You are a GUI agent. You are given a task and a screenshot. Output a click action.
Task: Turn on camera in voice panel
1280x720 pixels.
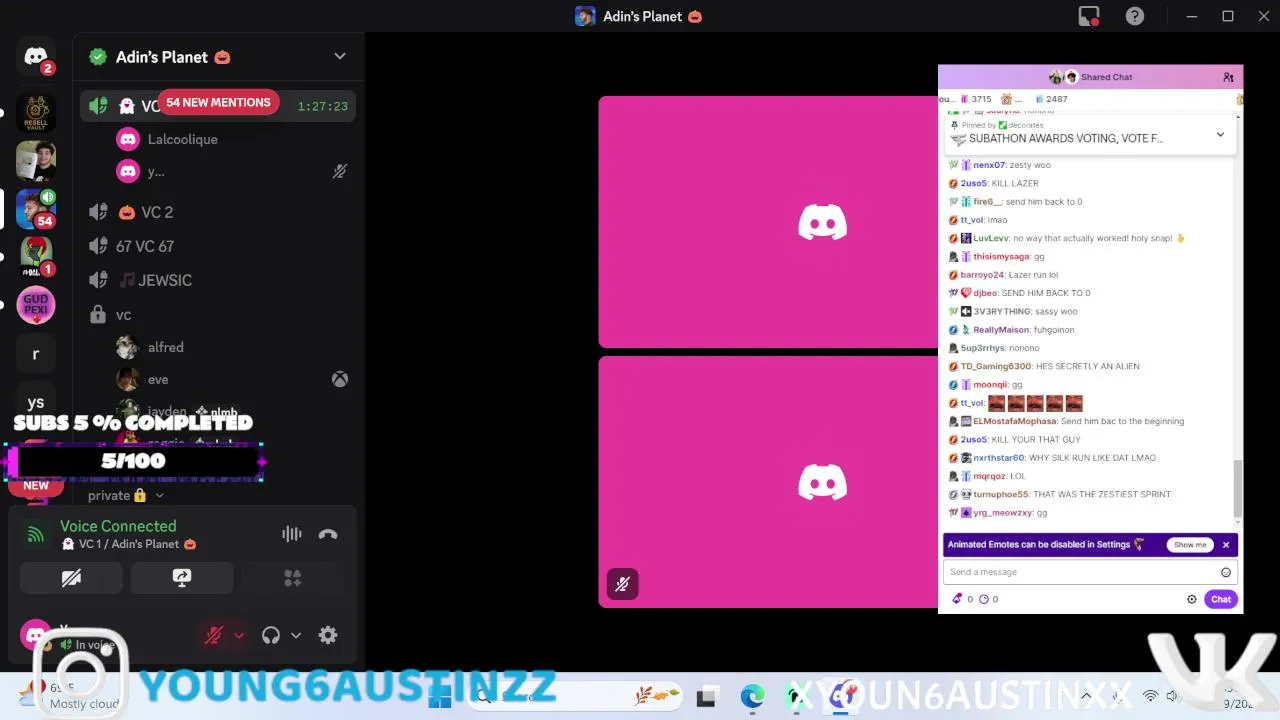71,578
